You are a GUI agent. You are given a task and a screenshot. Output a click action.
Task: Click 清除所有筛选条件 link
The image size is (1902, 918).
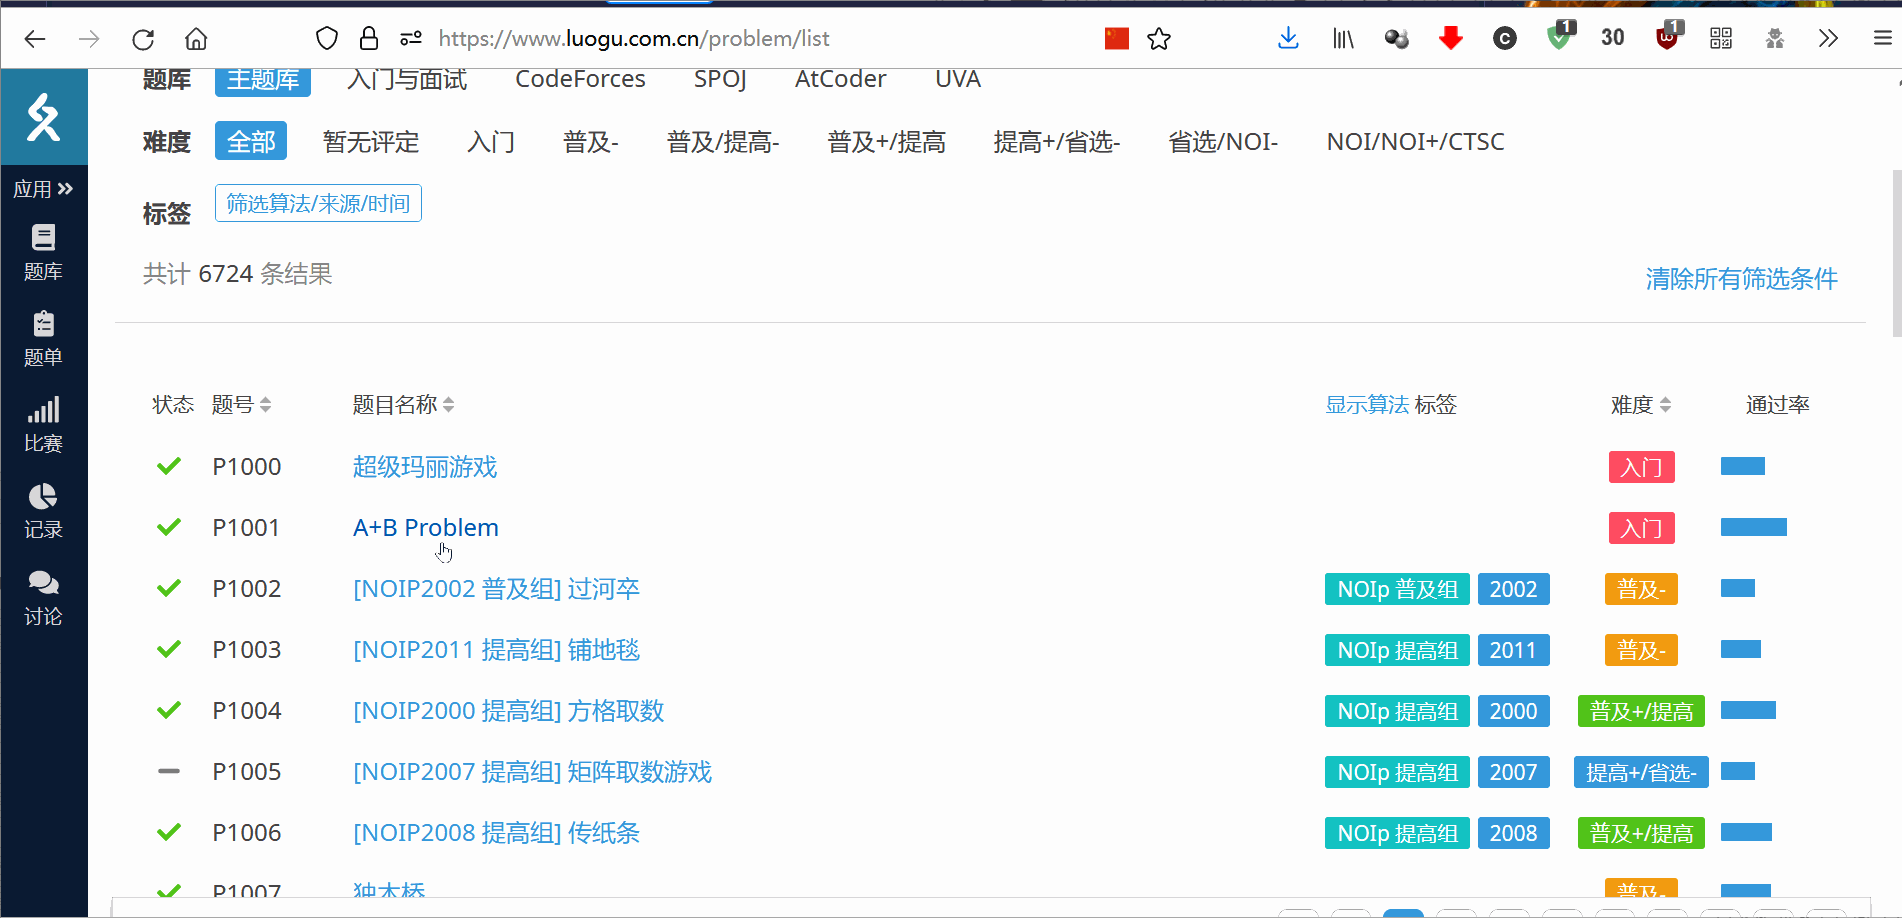pyautogui.click(x=1741, y=279)
